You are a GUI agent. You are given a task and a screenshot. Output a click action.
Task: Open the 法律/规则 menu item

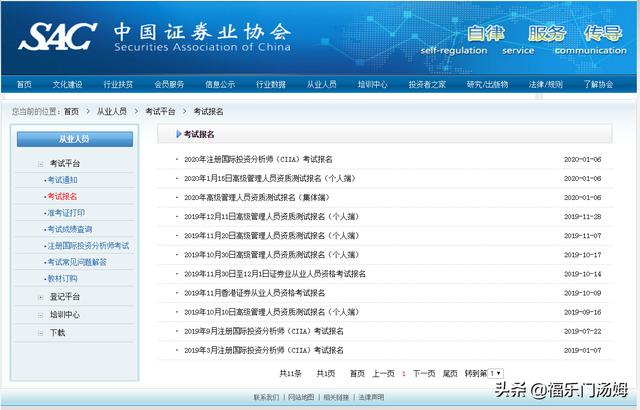coord(546,84)
